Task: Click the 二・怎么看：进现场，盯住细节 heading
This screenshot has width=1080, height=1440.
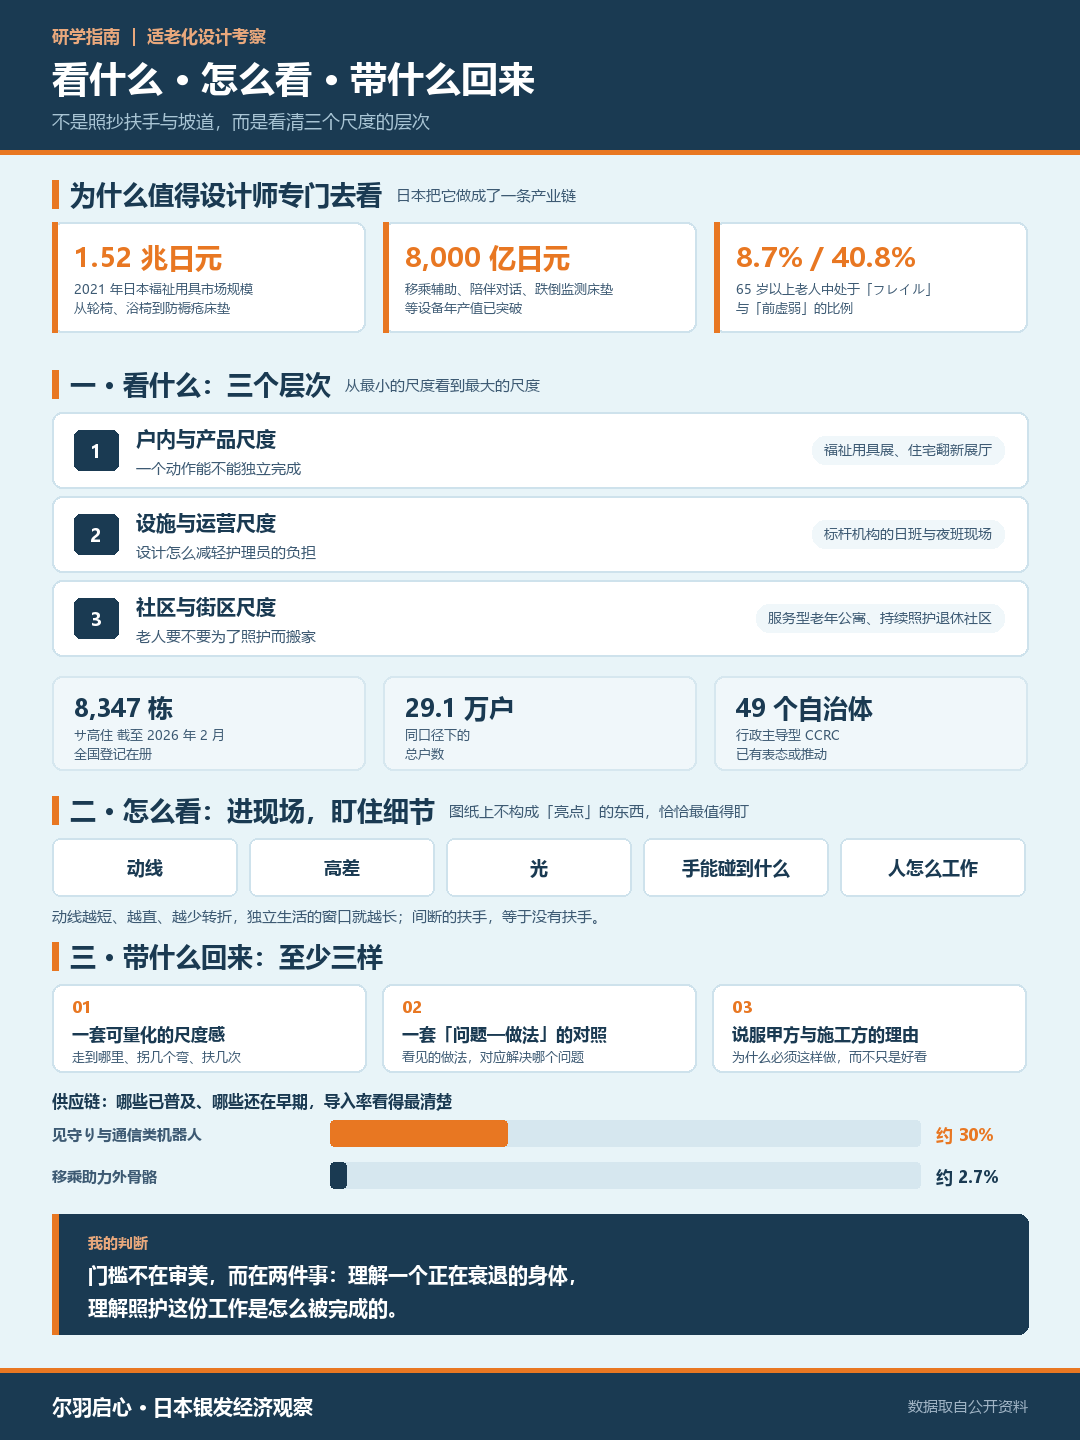Action: pos(252,811)
